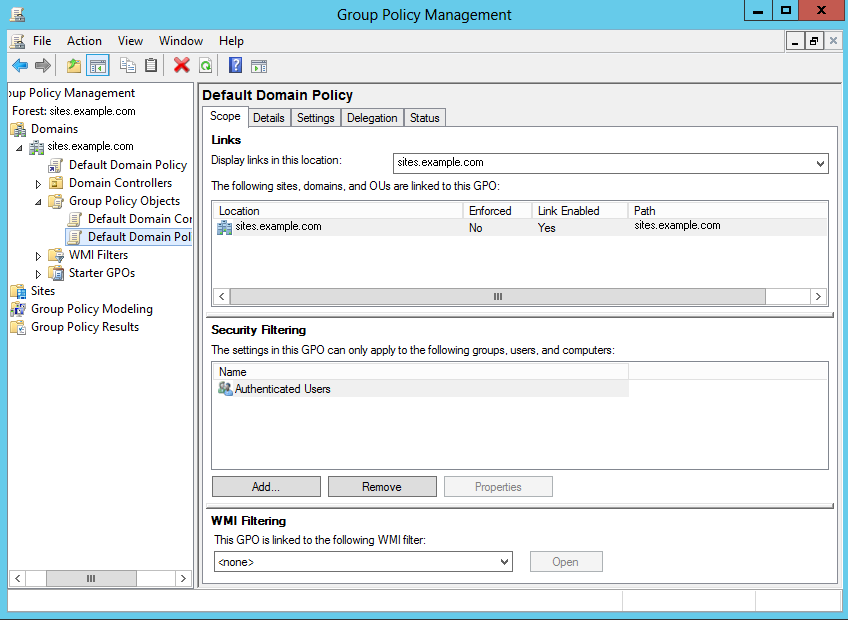This screenshot has width=848, height=620.
Task: Click the Group Policy Results icon
Action: pos(18,327)
